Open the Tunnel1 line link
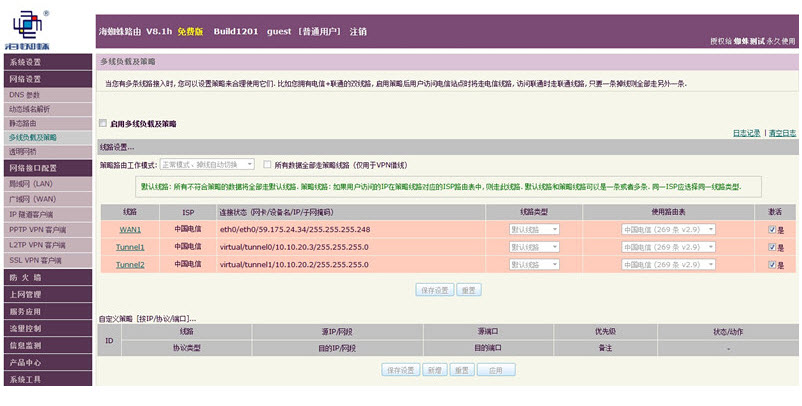 click(130, 247)
